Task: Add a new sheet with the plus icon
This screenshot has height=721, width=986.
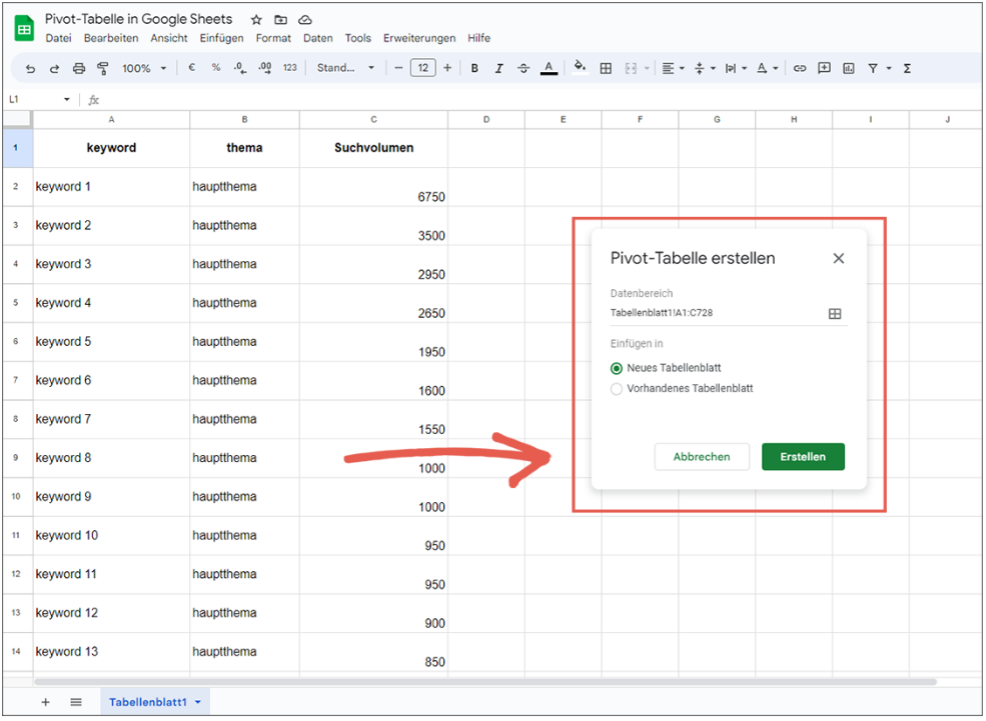Action: tap(45, 702)
